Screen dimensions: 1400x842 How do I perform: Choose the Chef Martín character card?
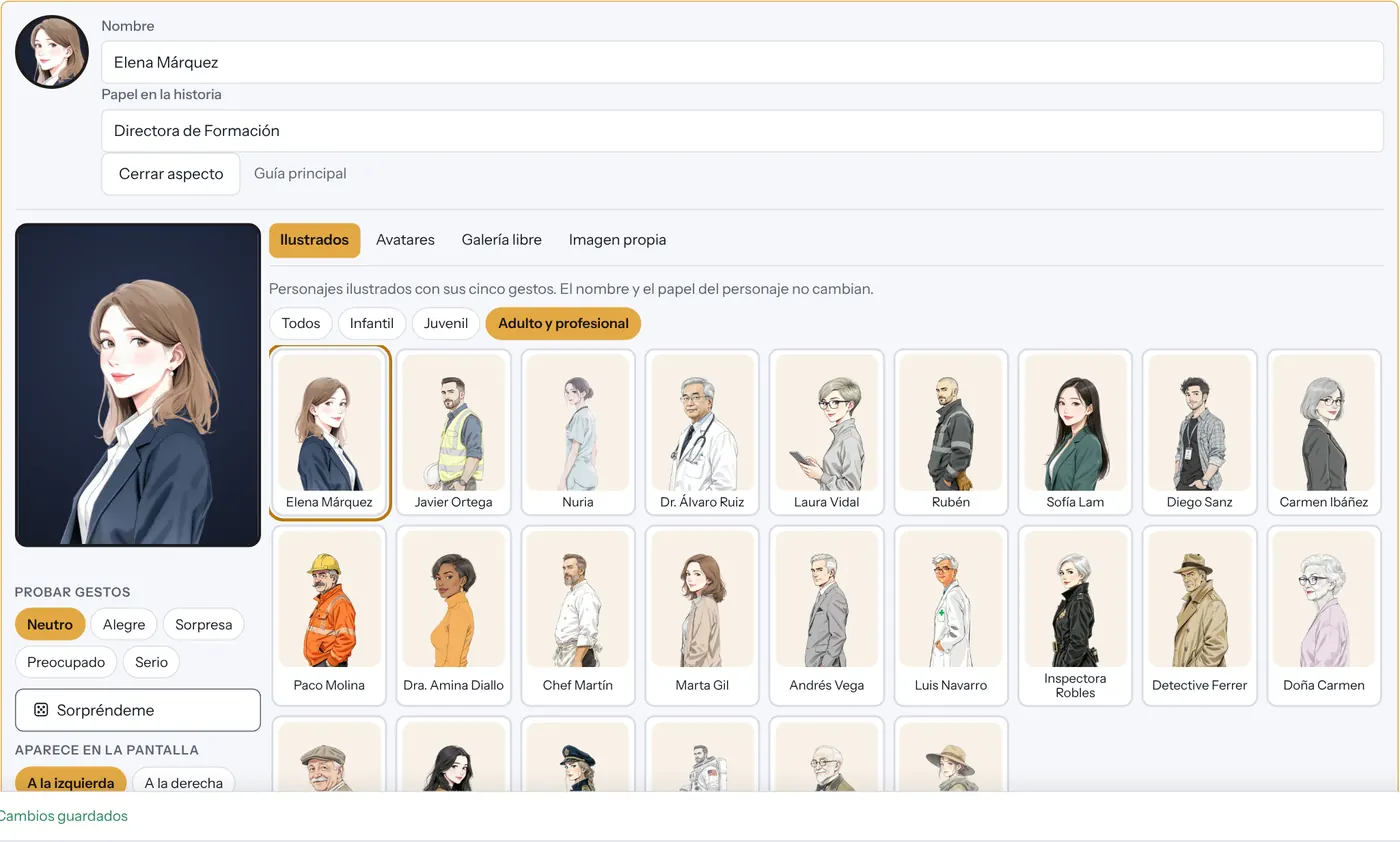[x=578, y=615]
